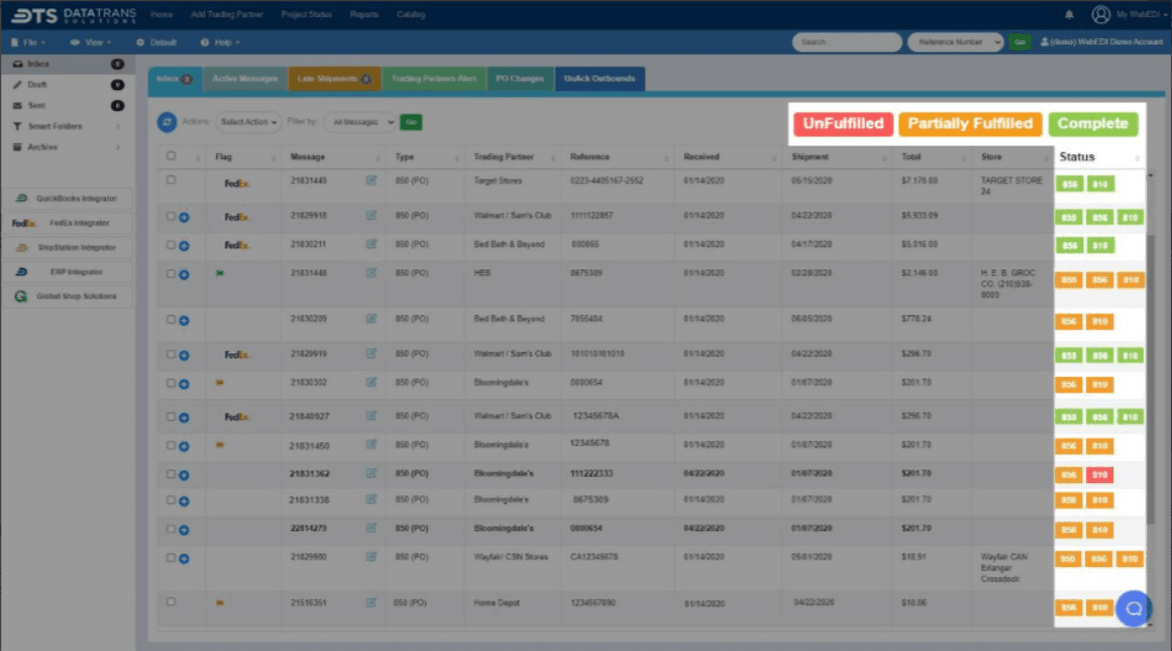1172x651 pixels.
Task: Open the chat support bubble
Action: coord(1134,609)
